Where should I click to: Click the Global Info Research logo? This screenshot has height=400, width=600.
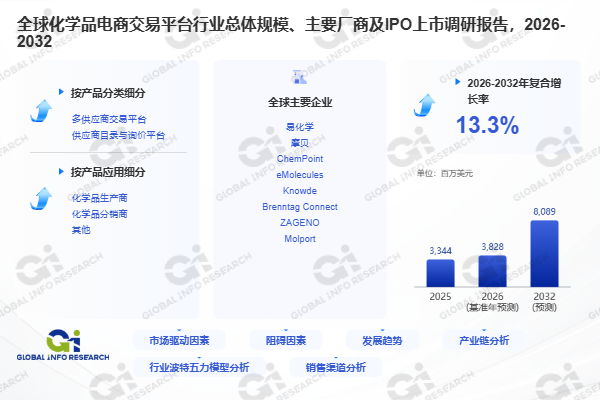[x=63, y=345]
